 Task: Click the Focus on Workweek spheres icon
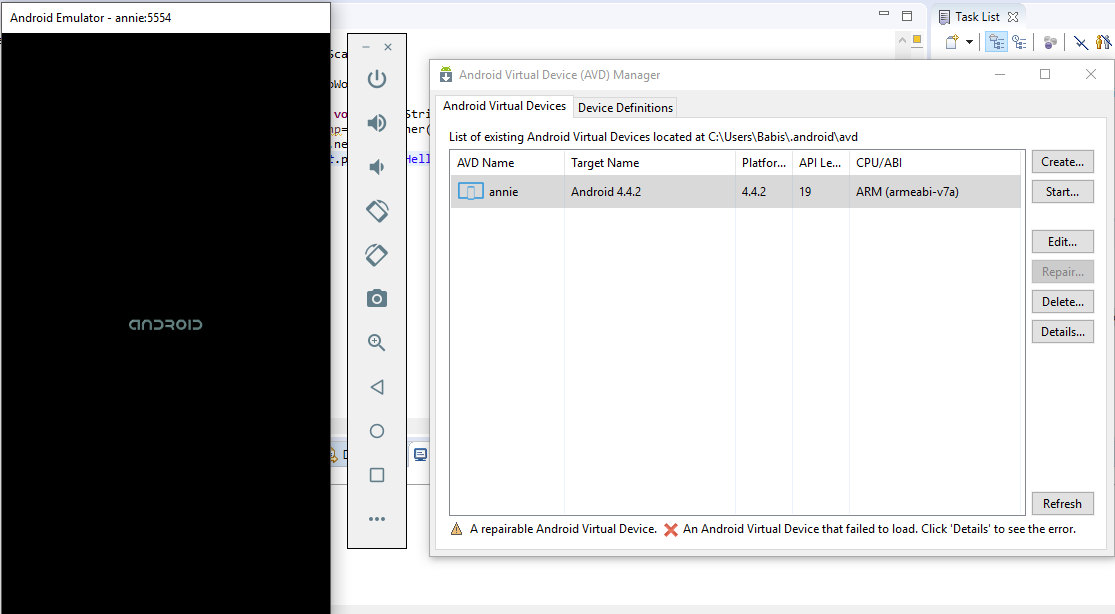tap(1050, 43)
